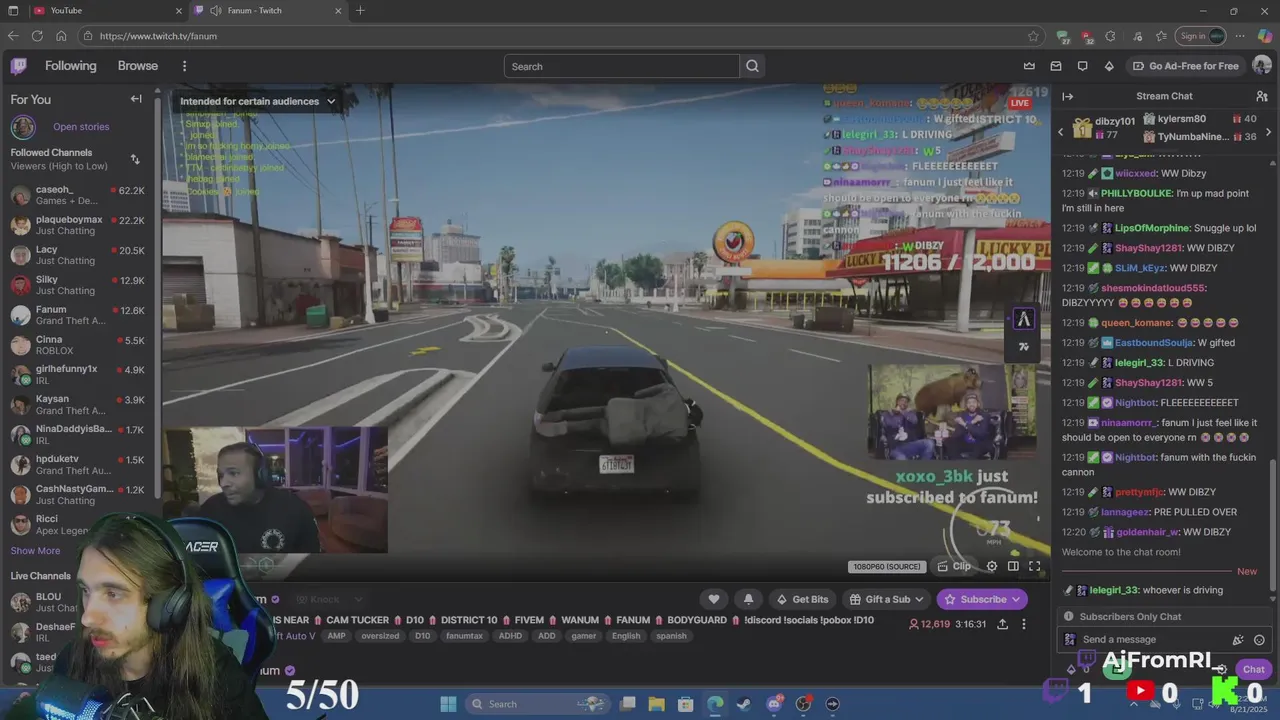This screenshot has height=720, width=1280.
Task: Select the Fanum - Twitch browser tab
Action: 268,10
